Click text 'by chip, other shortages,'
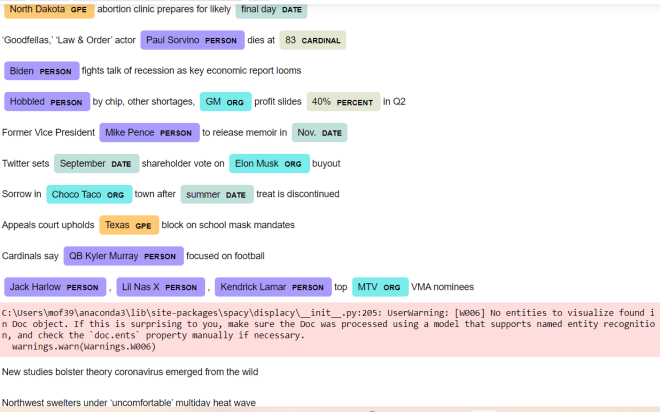 tap(144, 101)
